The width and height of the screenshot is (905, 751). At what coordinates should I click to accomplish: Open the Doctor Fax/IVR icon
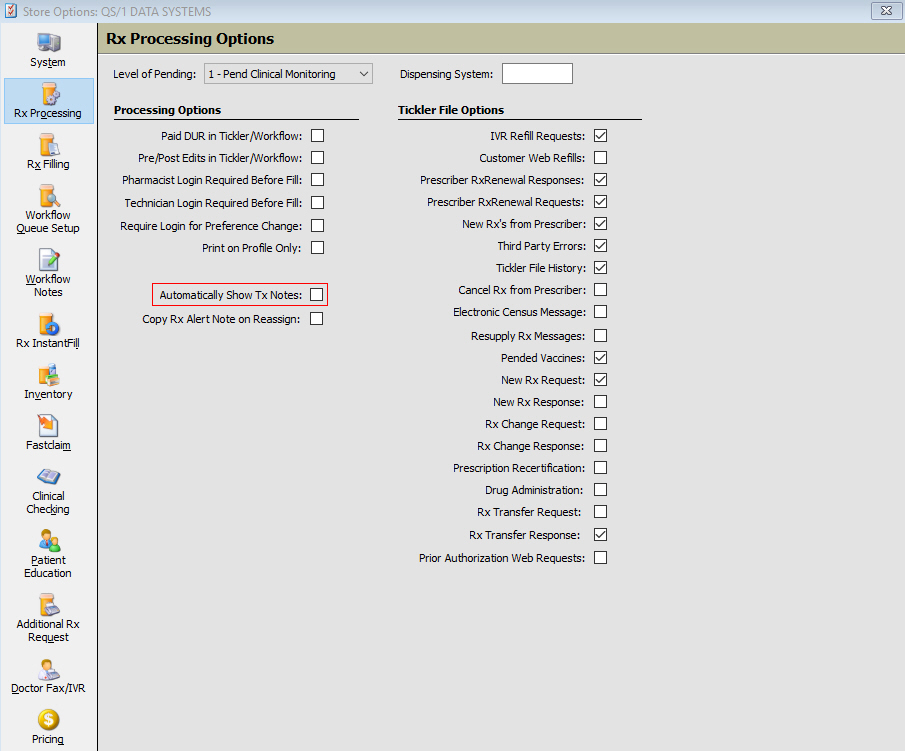(48, 670)
